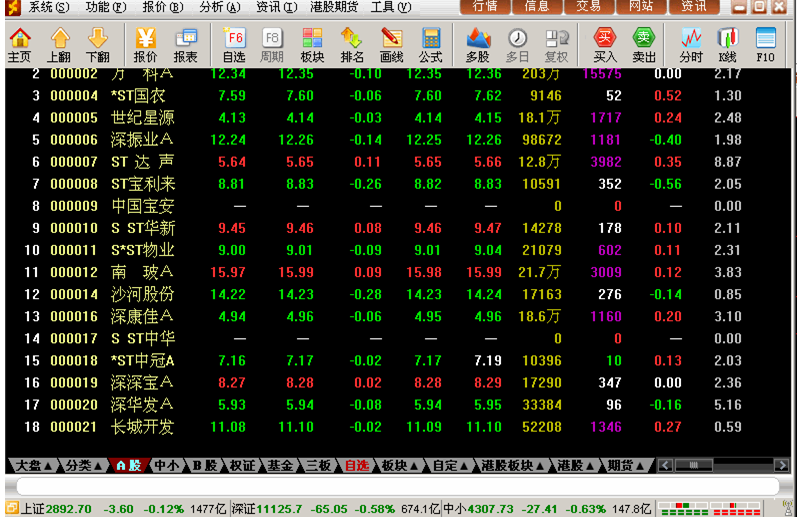This screenshot has width=797, height=517.
Task: Switch to the 自选 bottom tab
Action: 356,466
